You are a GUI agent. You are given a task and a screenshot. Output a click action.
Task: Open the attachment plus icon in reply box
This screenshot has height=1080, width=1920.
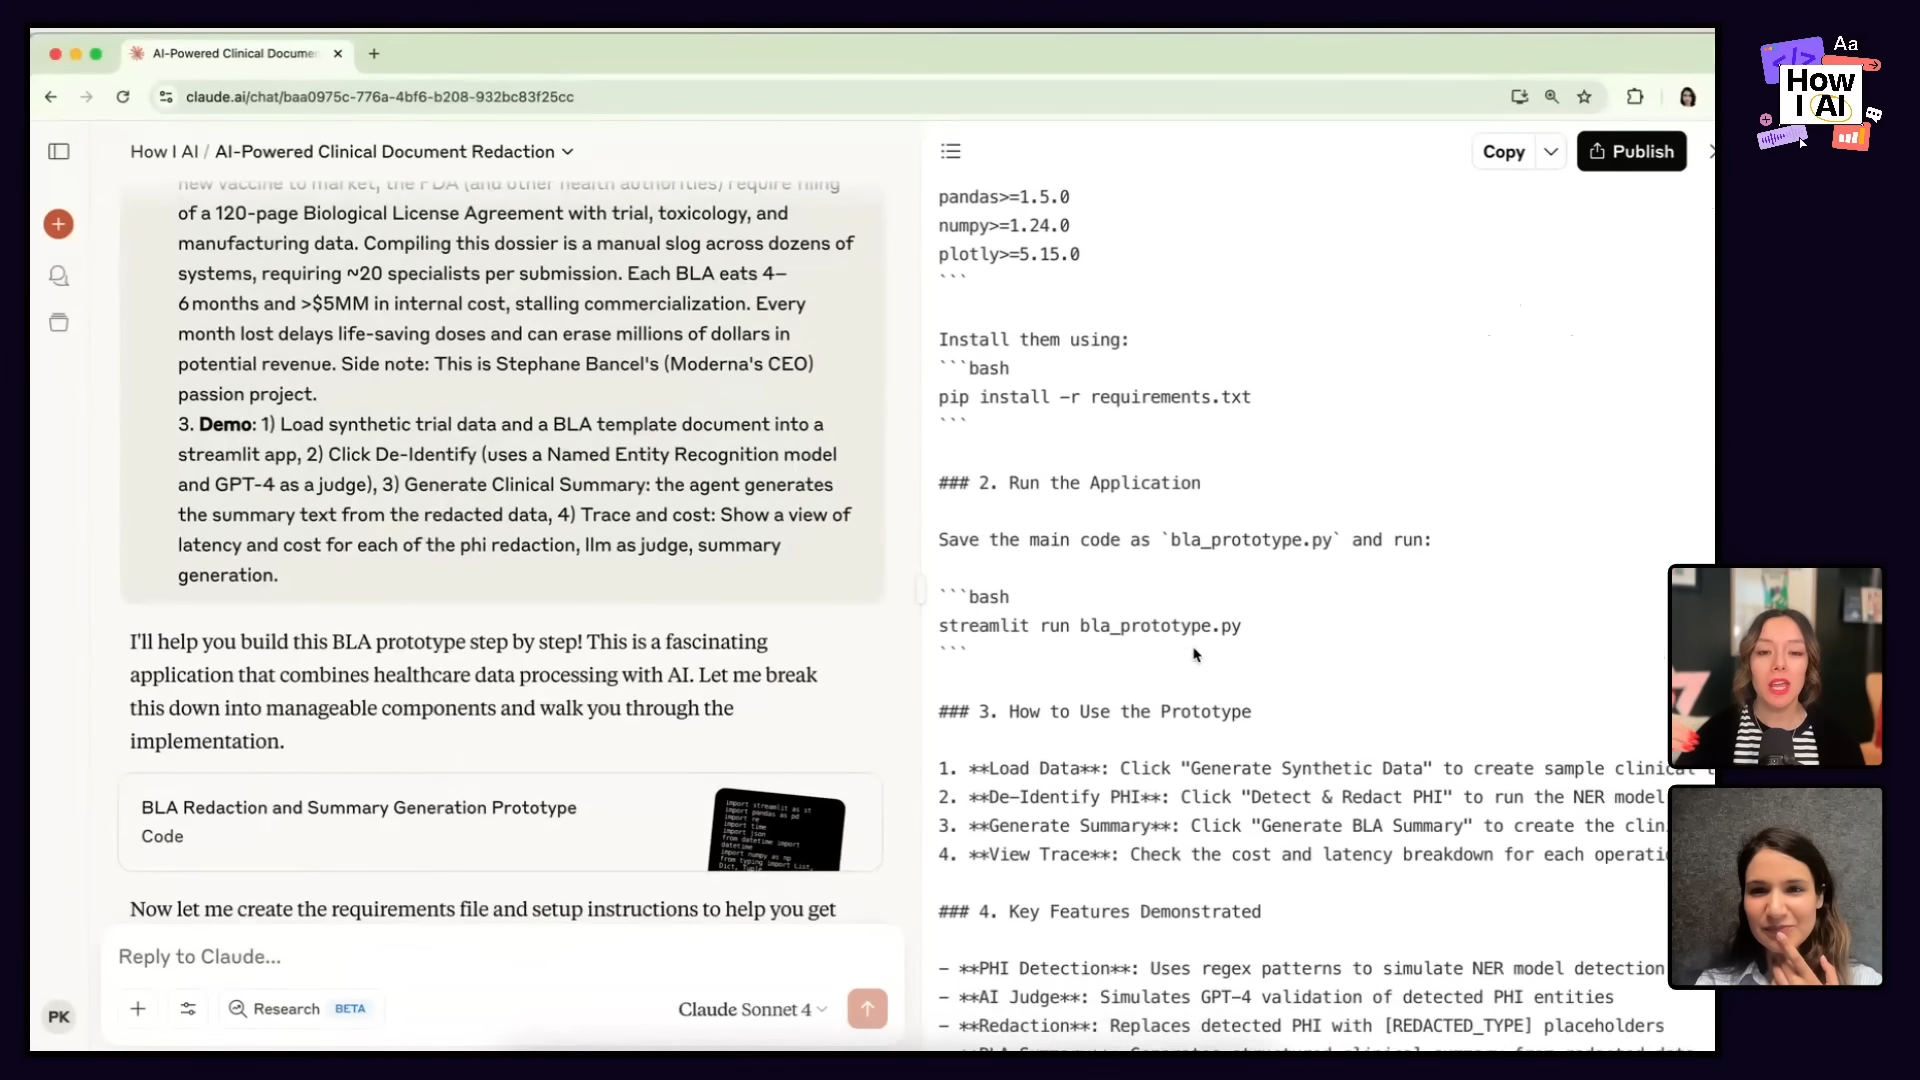138,1008
